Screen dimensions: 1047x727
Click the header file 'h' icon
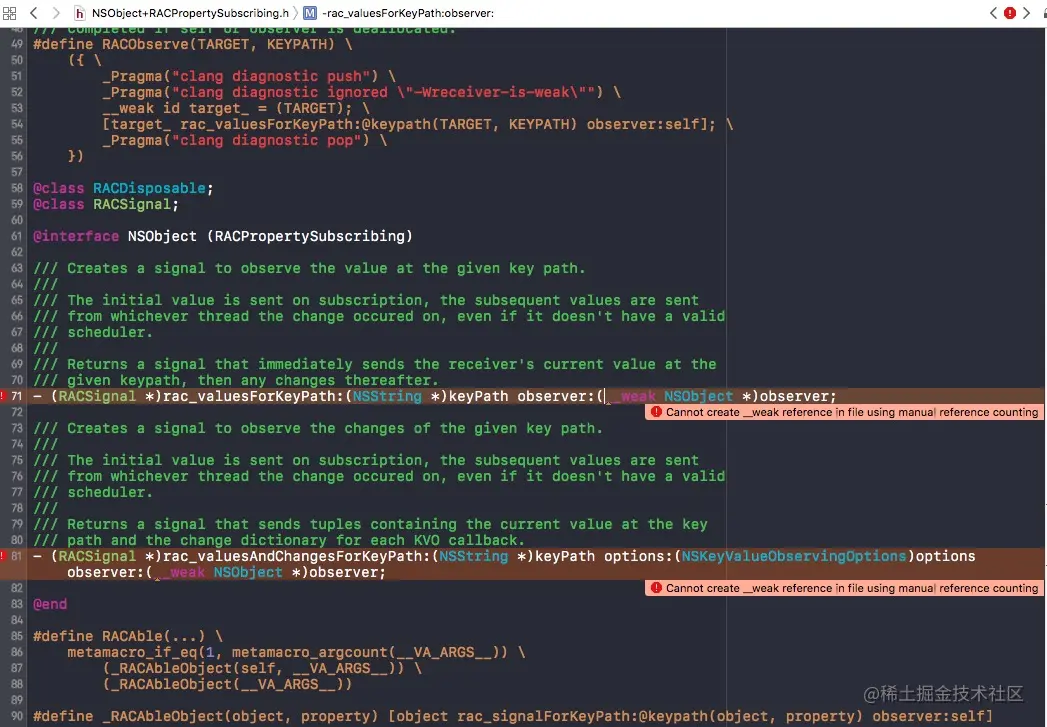point(79,13)
